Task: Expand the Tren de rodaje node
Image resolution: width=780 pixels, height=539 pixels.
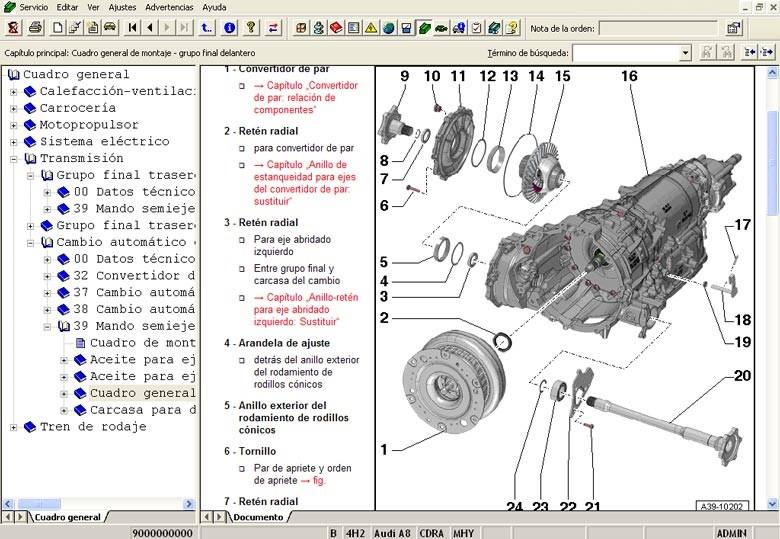Action: [x=14, y=428]
